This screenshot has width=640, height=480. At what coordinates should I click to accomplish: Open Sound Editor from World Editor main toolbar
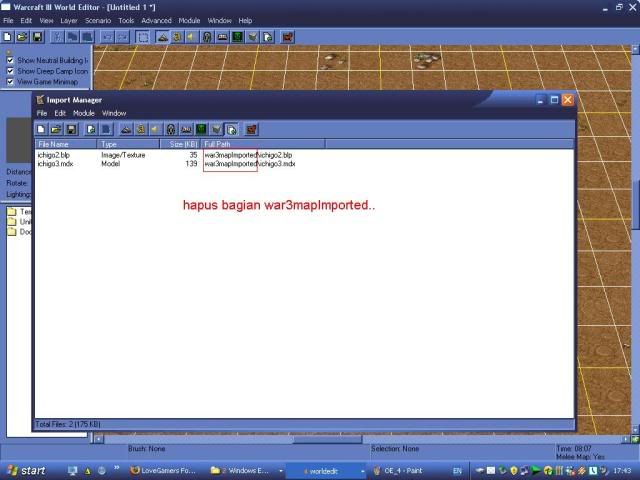coord(192,37)
